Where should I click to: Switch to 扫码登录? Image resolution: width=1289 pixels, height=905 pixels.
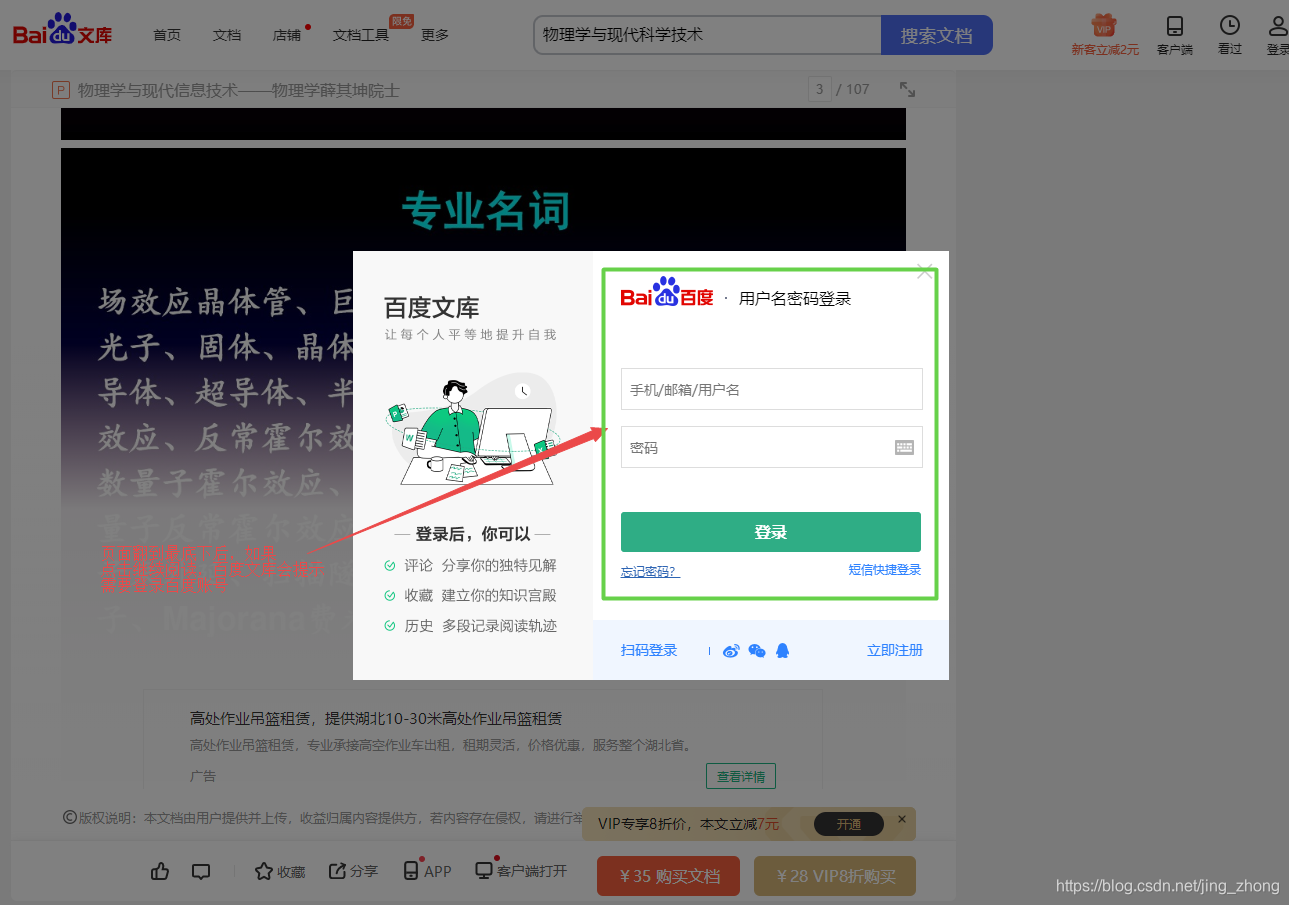click(649, 650)
